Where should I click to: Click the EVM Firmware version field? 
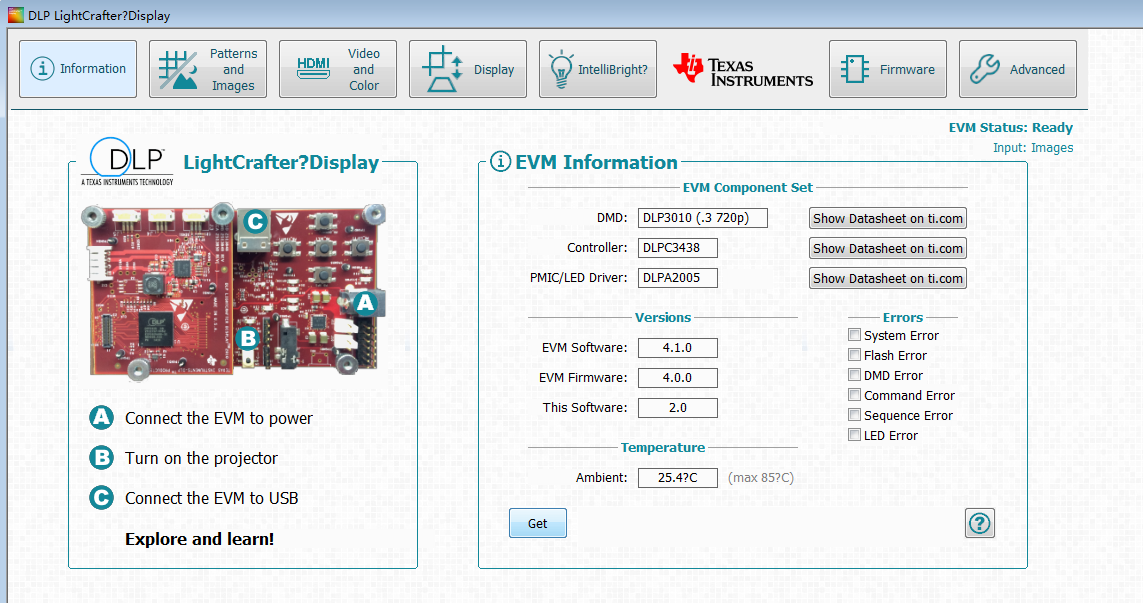pyautogui.click(x=678, y=378)
